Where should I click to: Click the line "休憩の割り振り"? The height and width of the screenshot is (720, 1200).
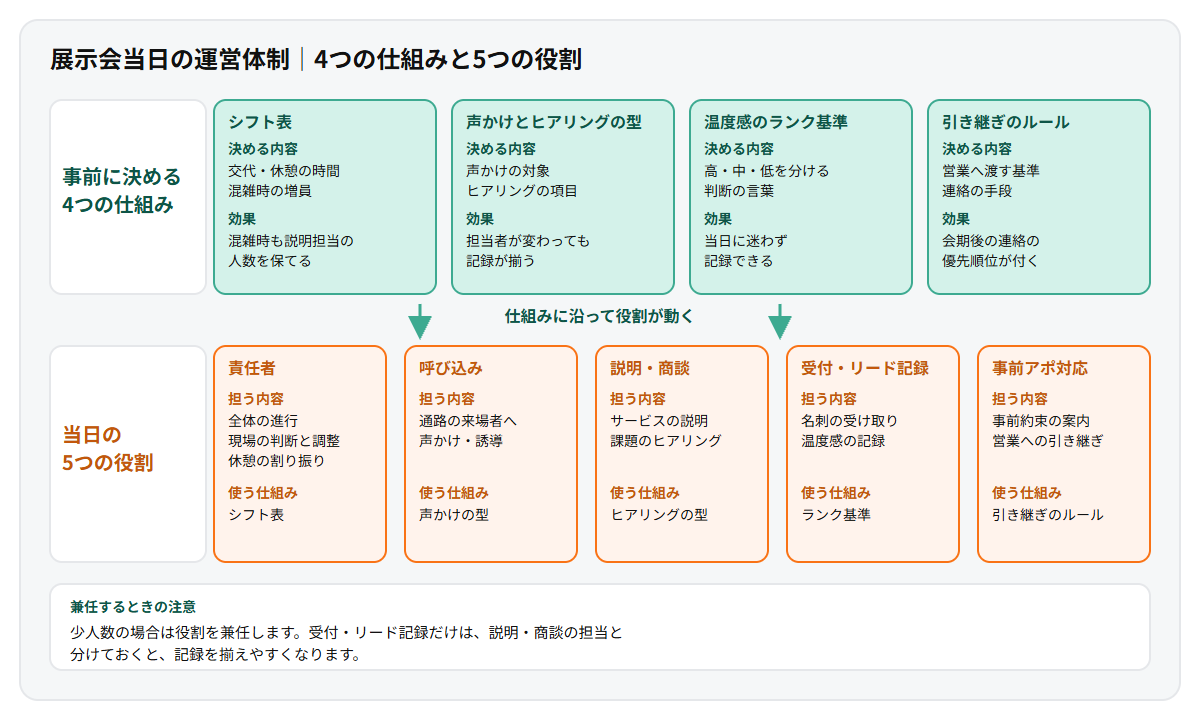tap(277, 461)
